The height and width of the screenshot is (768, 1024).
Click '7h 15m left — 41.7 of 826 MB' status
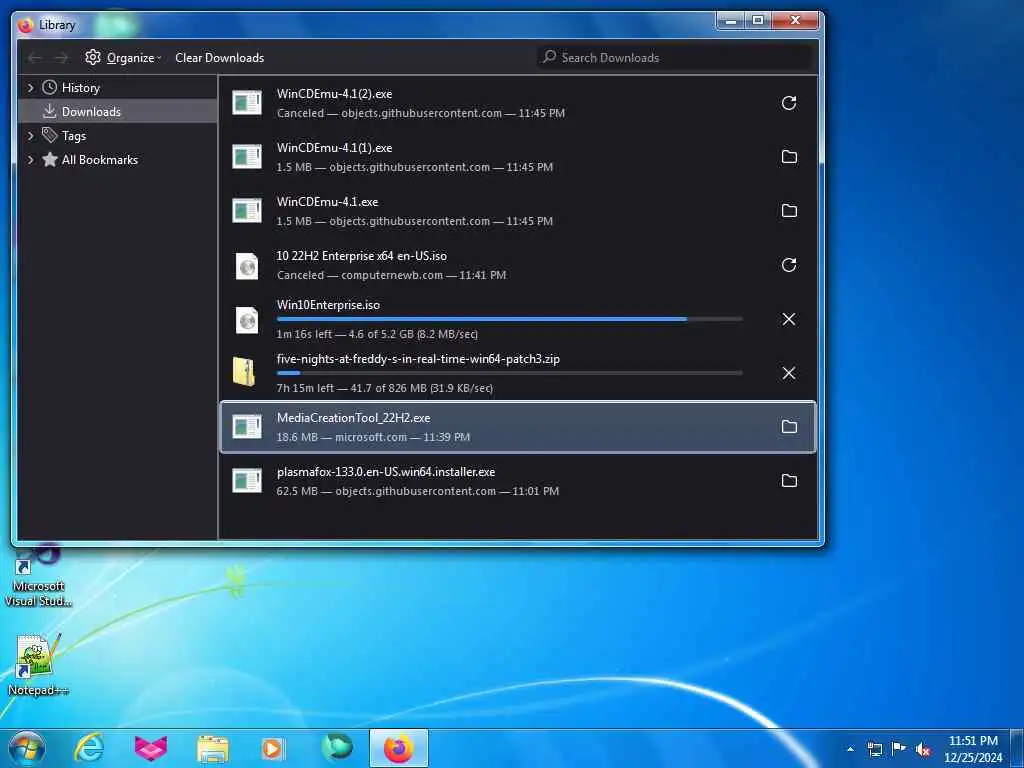[x=385, y=388]
